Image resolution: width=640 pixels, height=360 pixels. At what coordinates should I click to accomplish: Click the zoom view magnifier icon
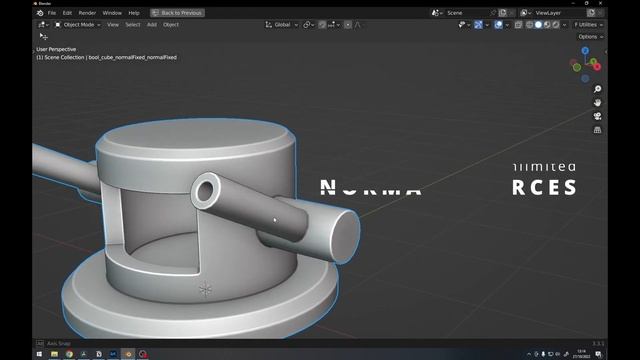[x=598, y=89]
